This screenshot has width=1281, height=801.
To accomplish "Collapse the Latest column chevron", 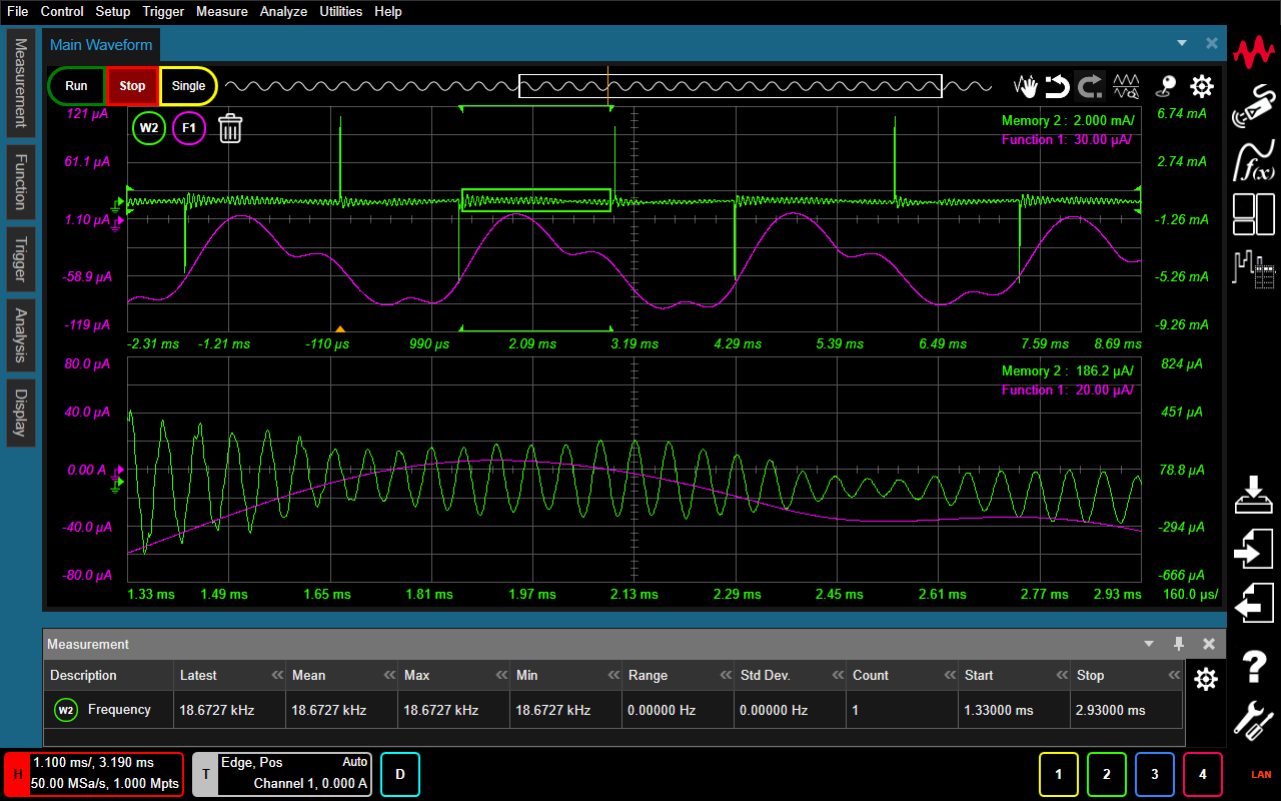I will [276, 676].
